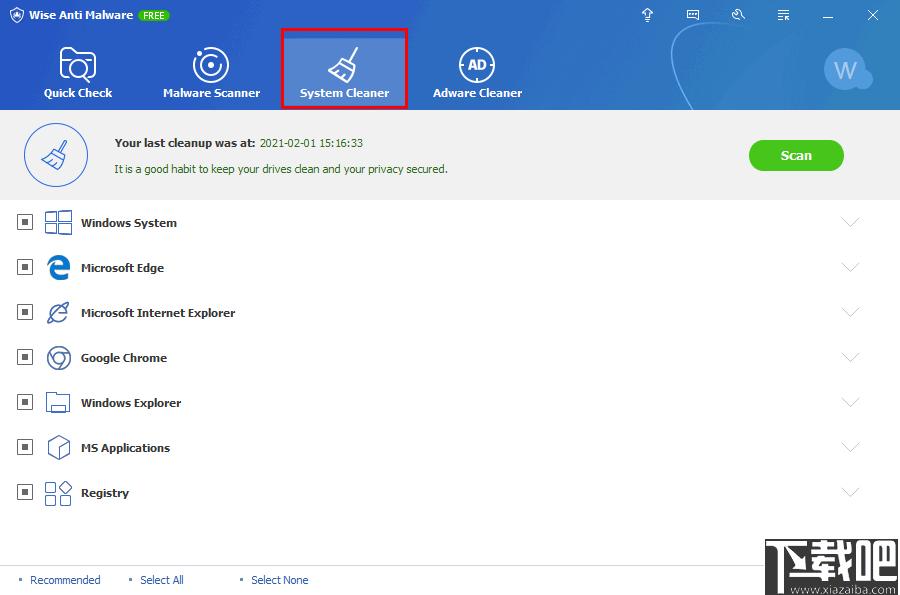Click the Select None link

click(280, 580)
